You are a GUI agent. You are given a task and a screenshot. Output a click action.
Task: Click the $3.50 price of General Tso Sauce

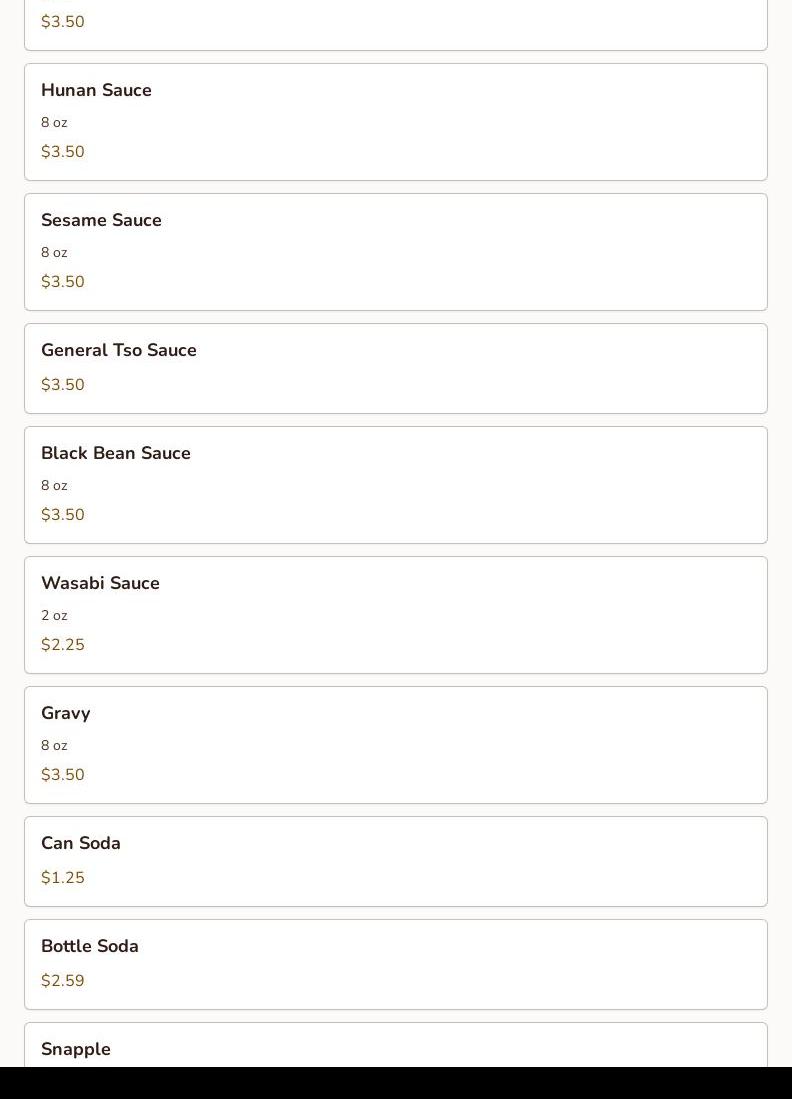coord(63,385)
